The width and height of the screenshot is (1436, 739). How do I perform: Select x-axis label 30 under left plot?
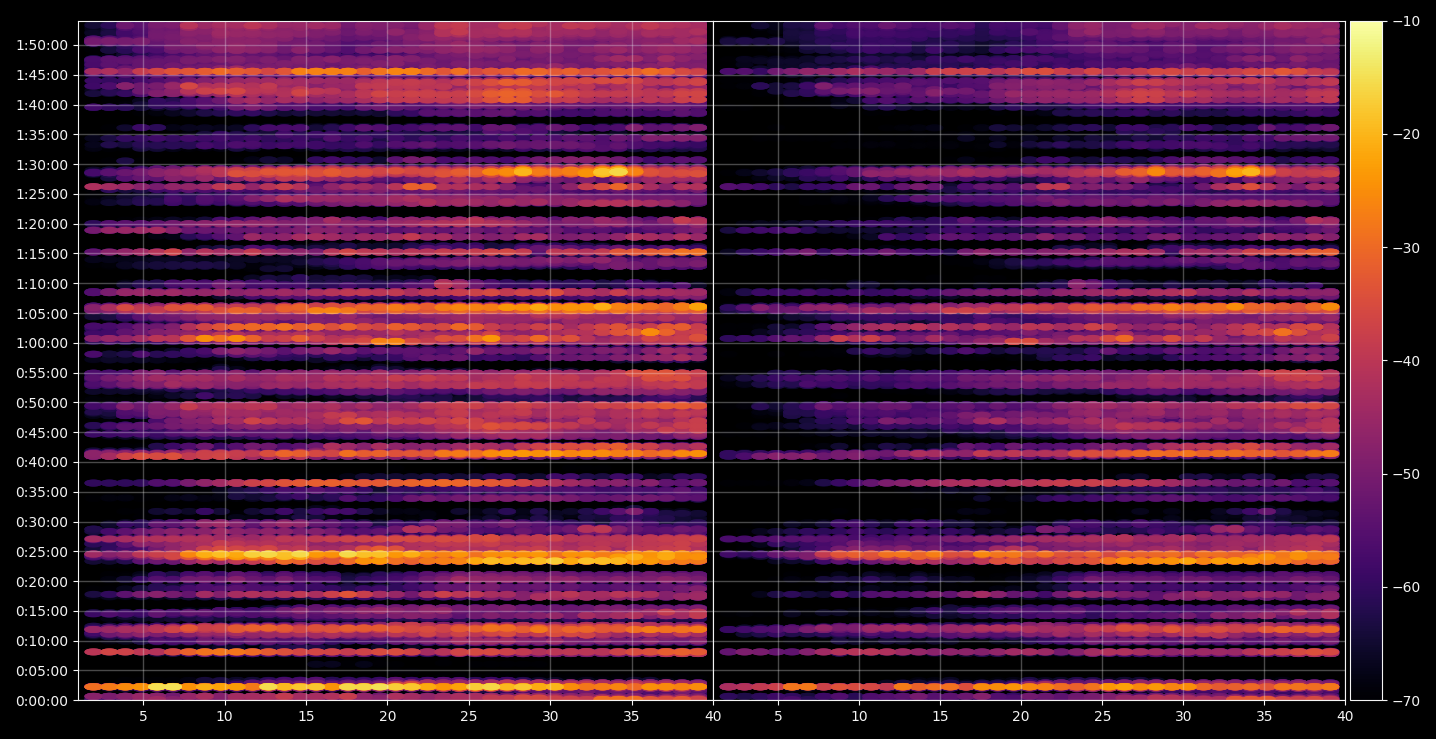(550, 717)
